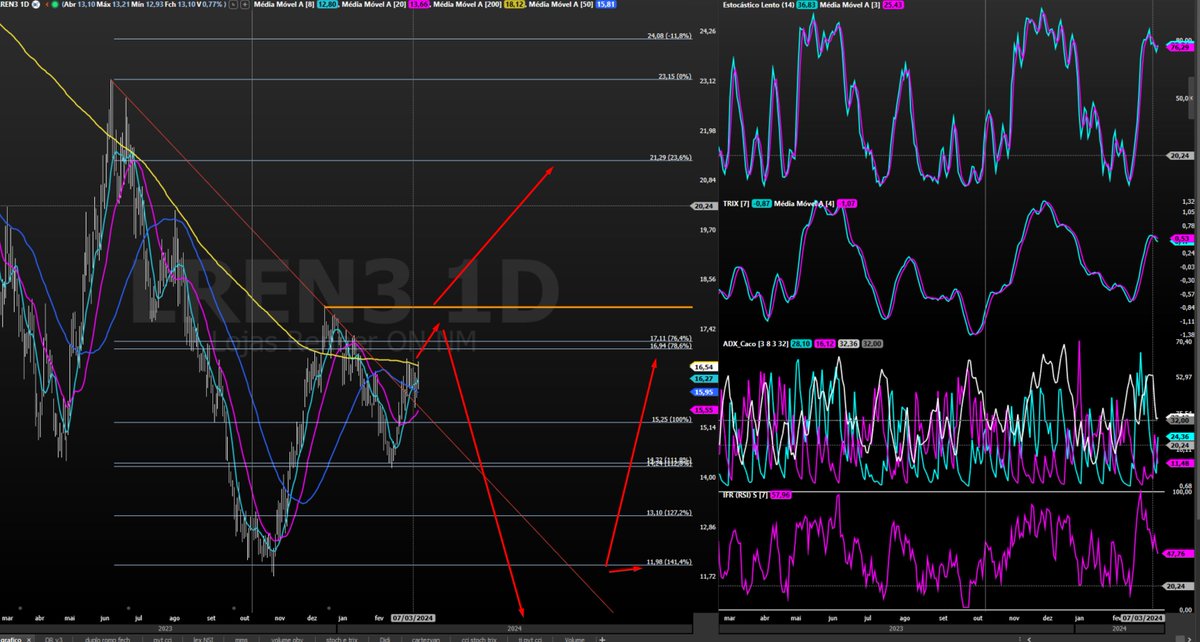The width and height of the screenshot is (1200, 642).
Task: Click the 16,54 yellow price tag on axis
Action: point(703,368)
